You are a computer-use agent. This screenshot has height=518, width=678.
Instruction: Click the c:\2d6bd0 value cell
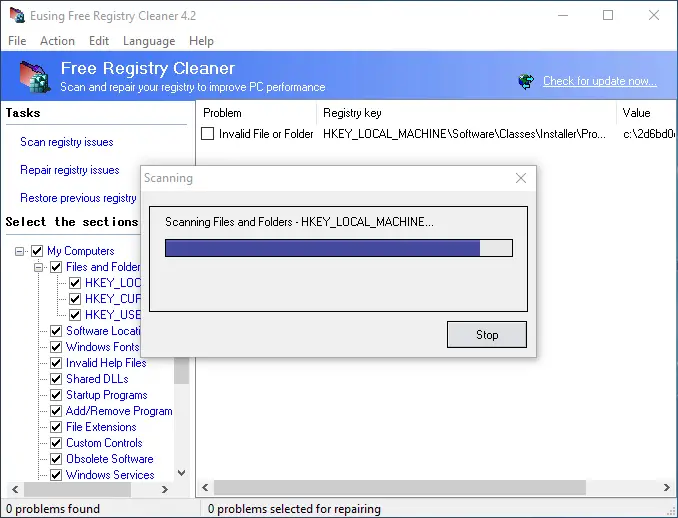(x=649, y=134)
